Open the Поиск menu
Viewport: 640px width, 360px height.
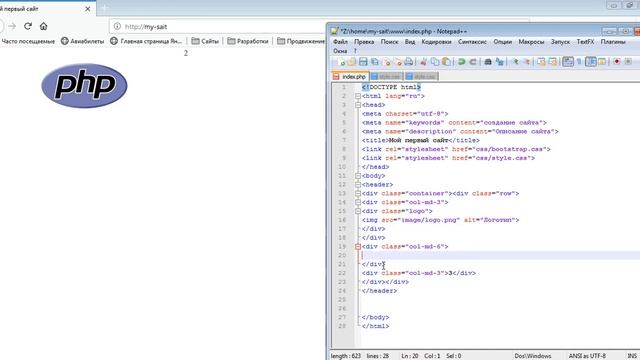point(389,42)
